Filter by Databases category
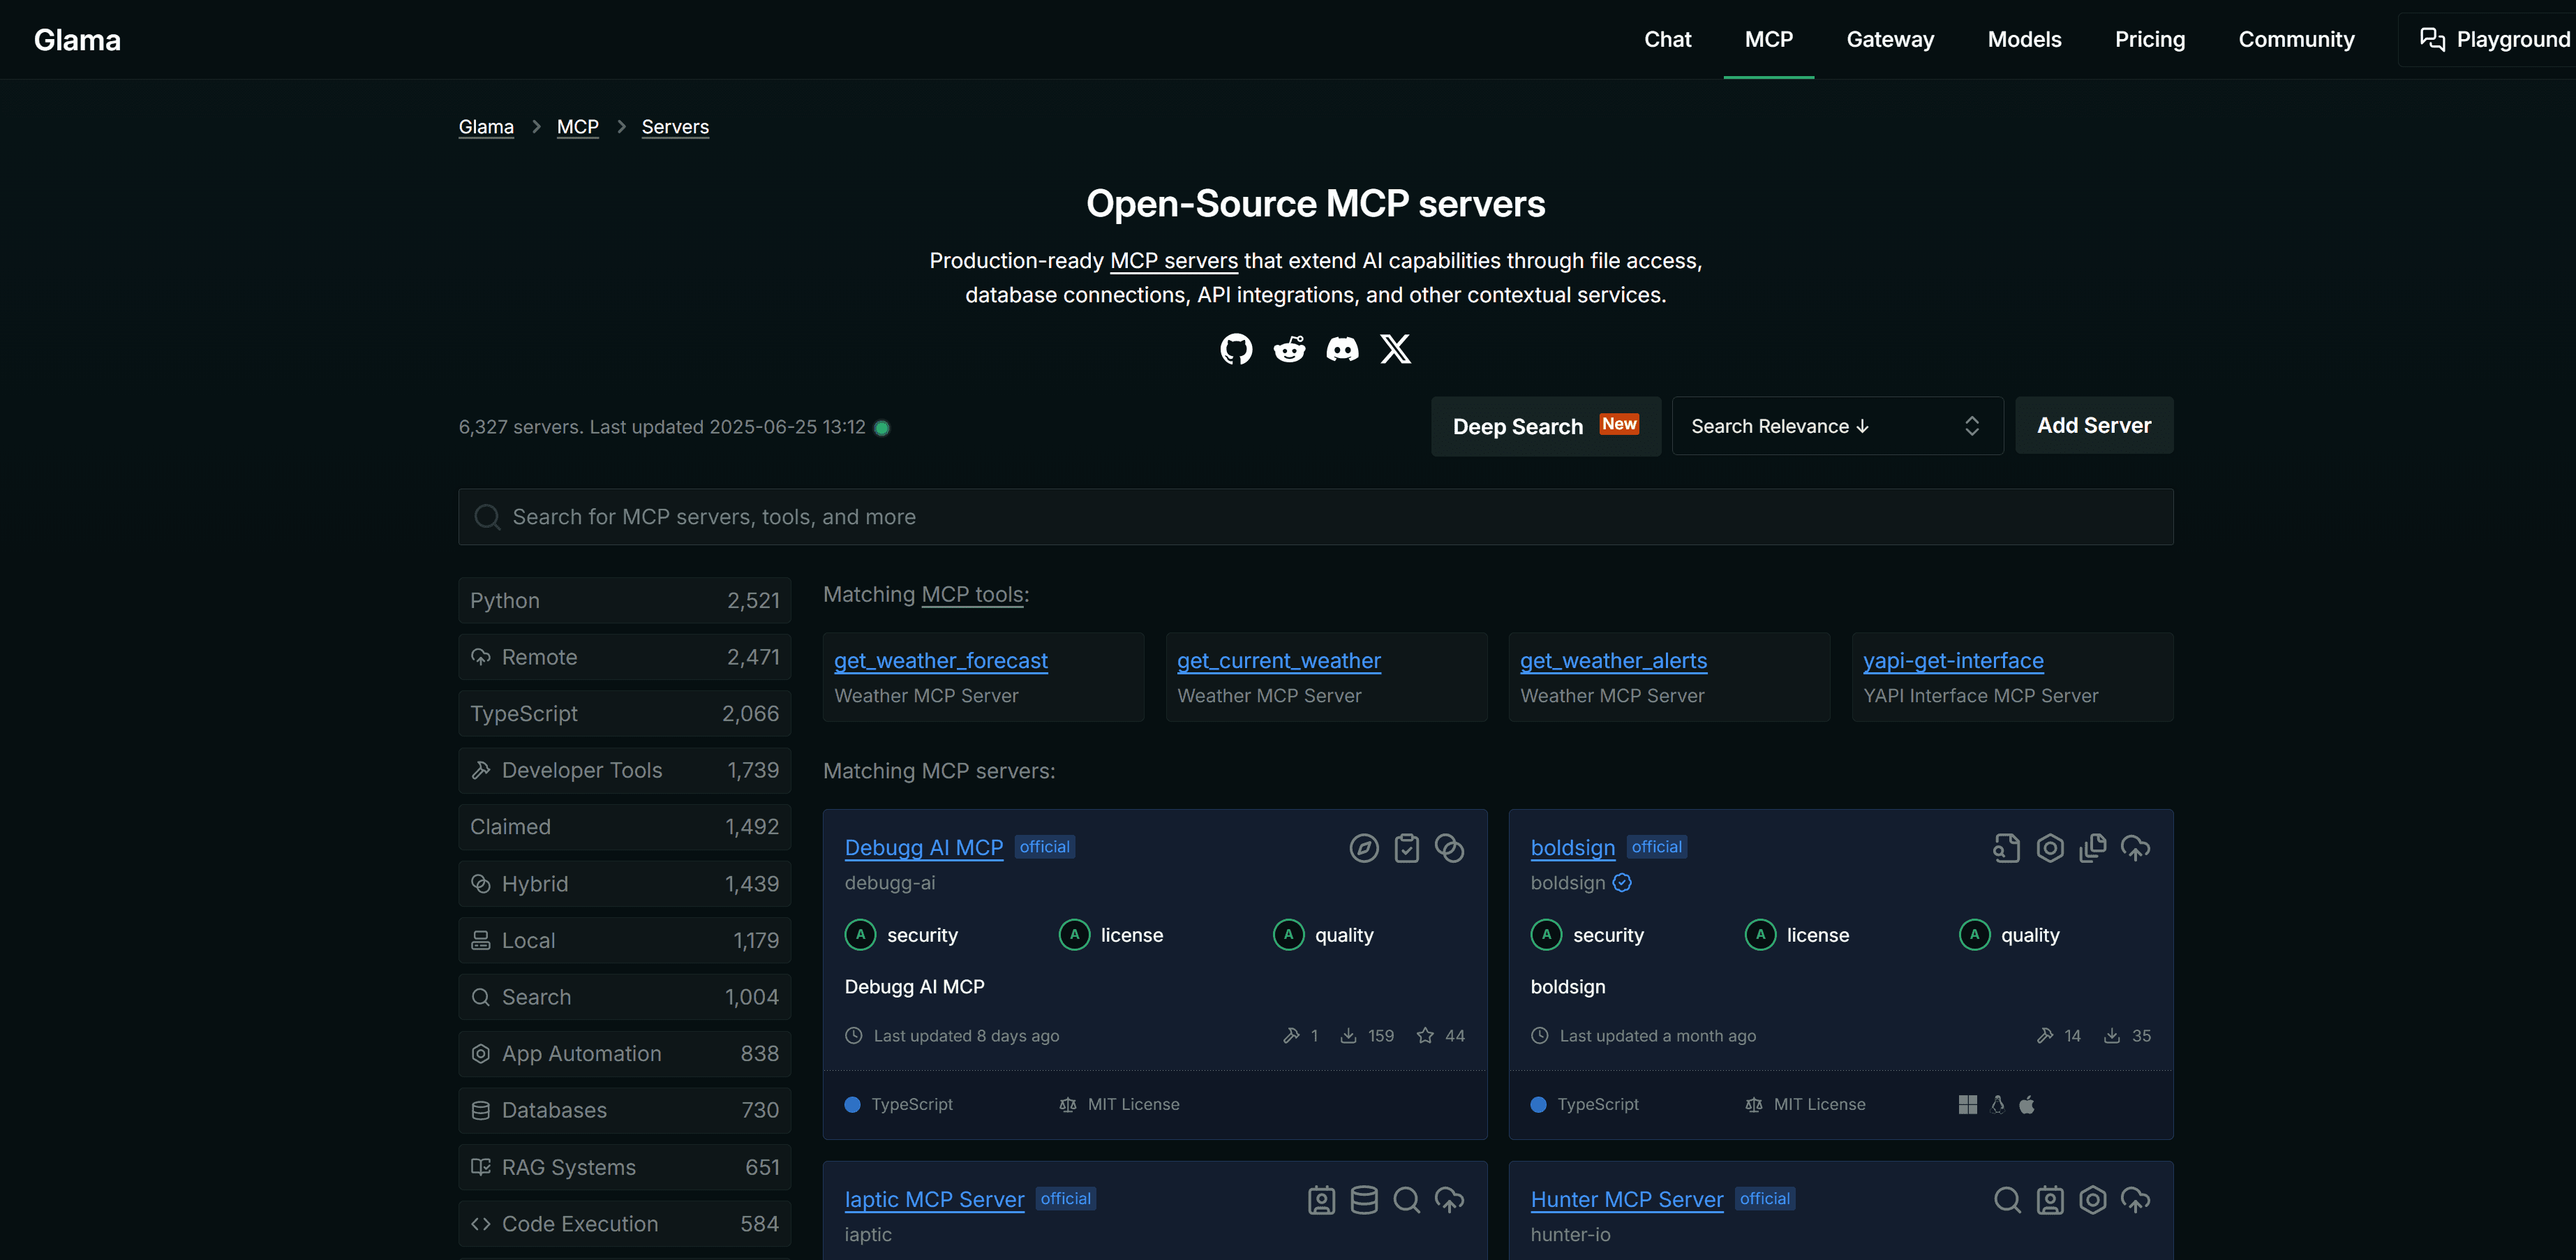2576x1260 pixels. 624,1111
